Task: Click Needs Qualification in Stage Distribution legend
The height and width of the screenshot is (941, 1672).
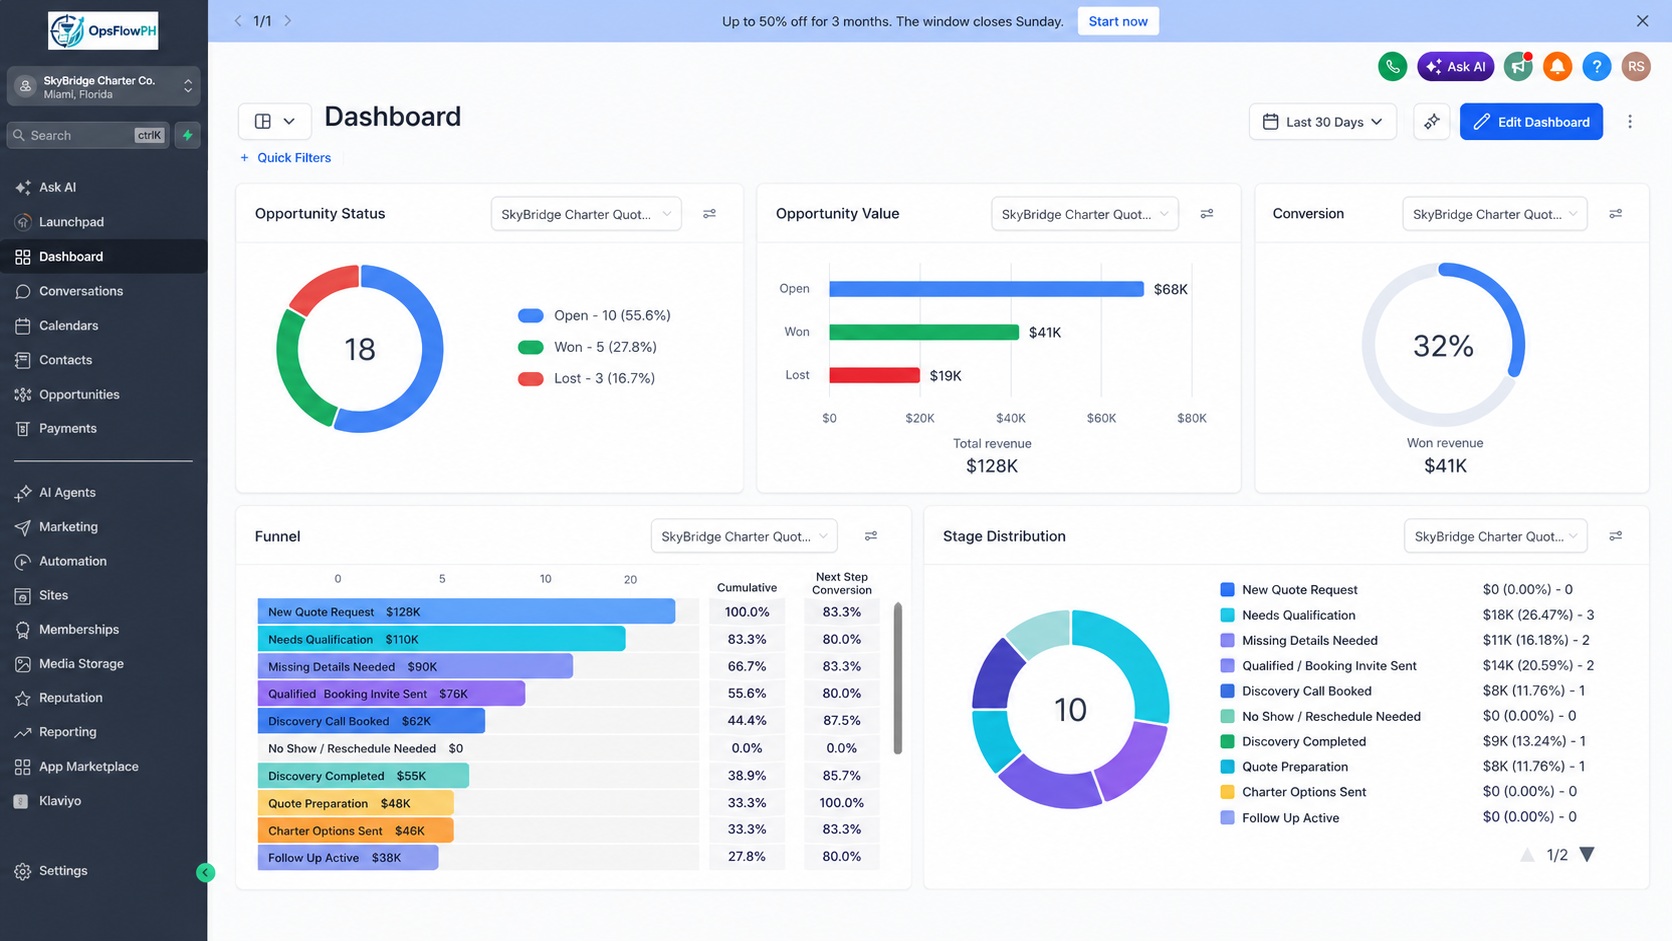Action: [1298, 615]
